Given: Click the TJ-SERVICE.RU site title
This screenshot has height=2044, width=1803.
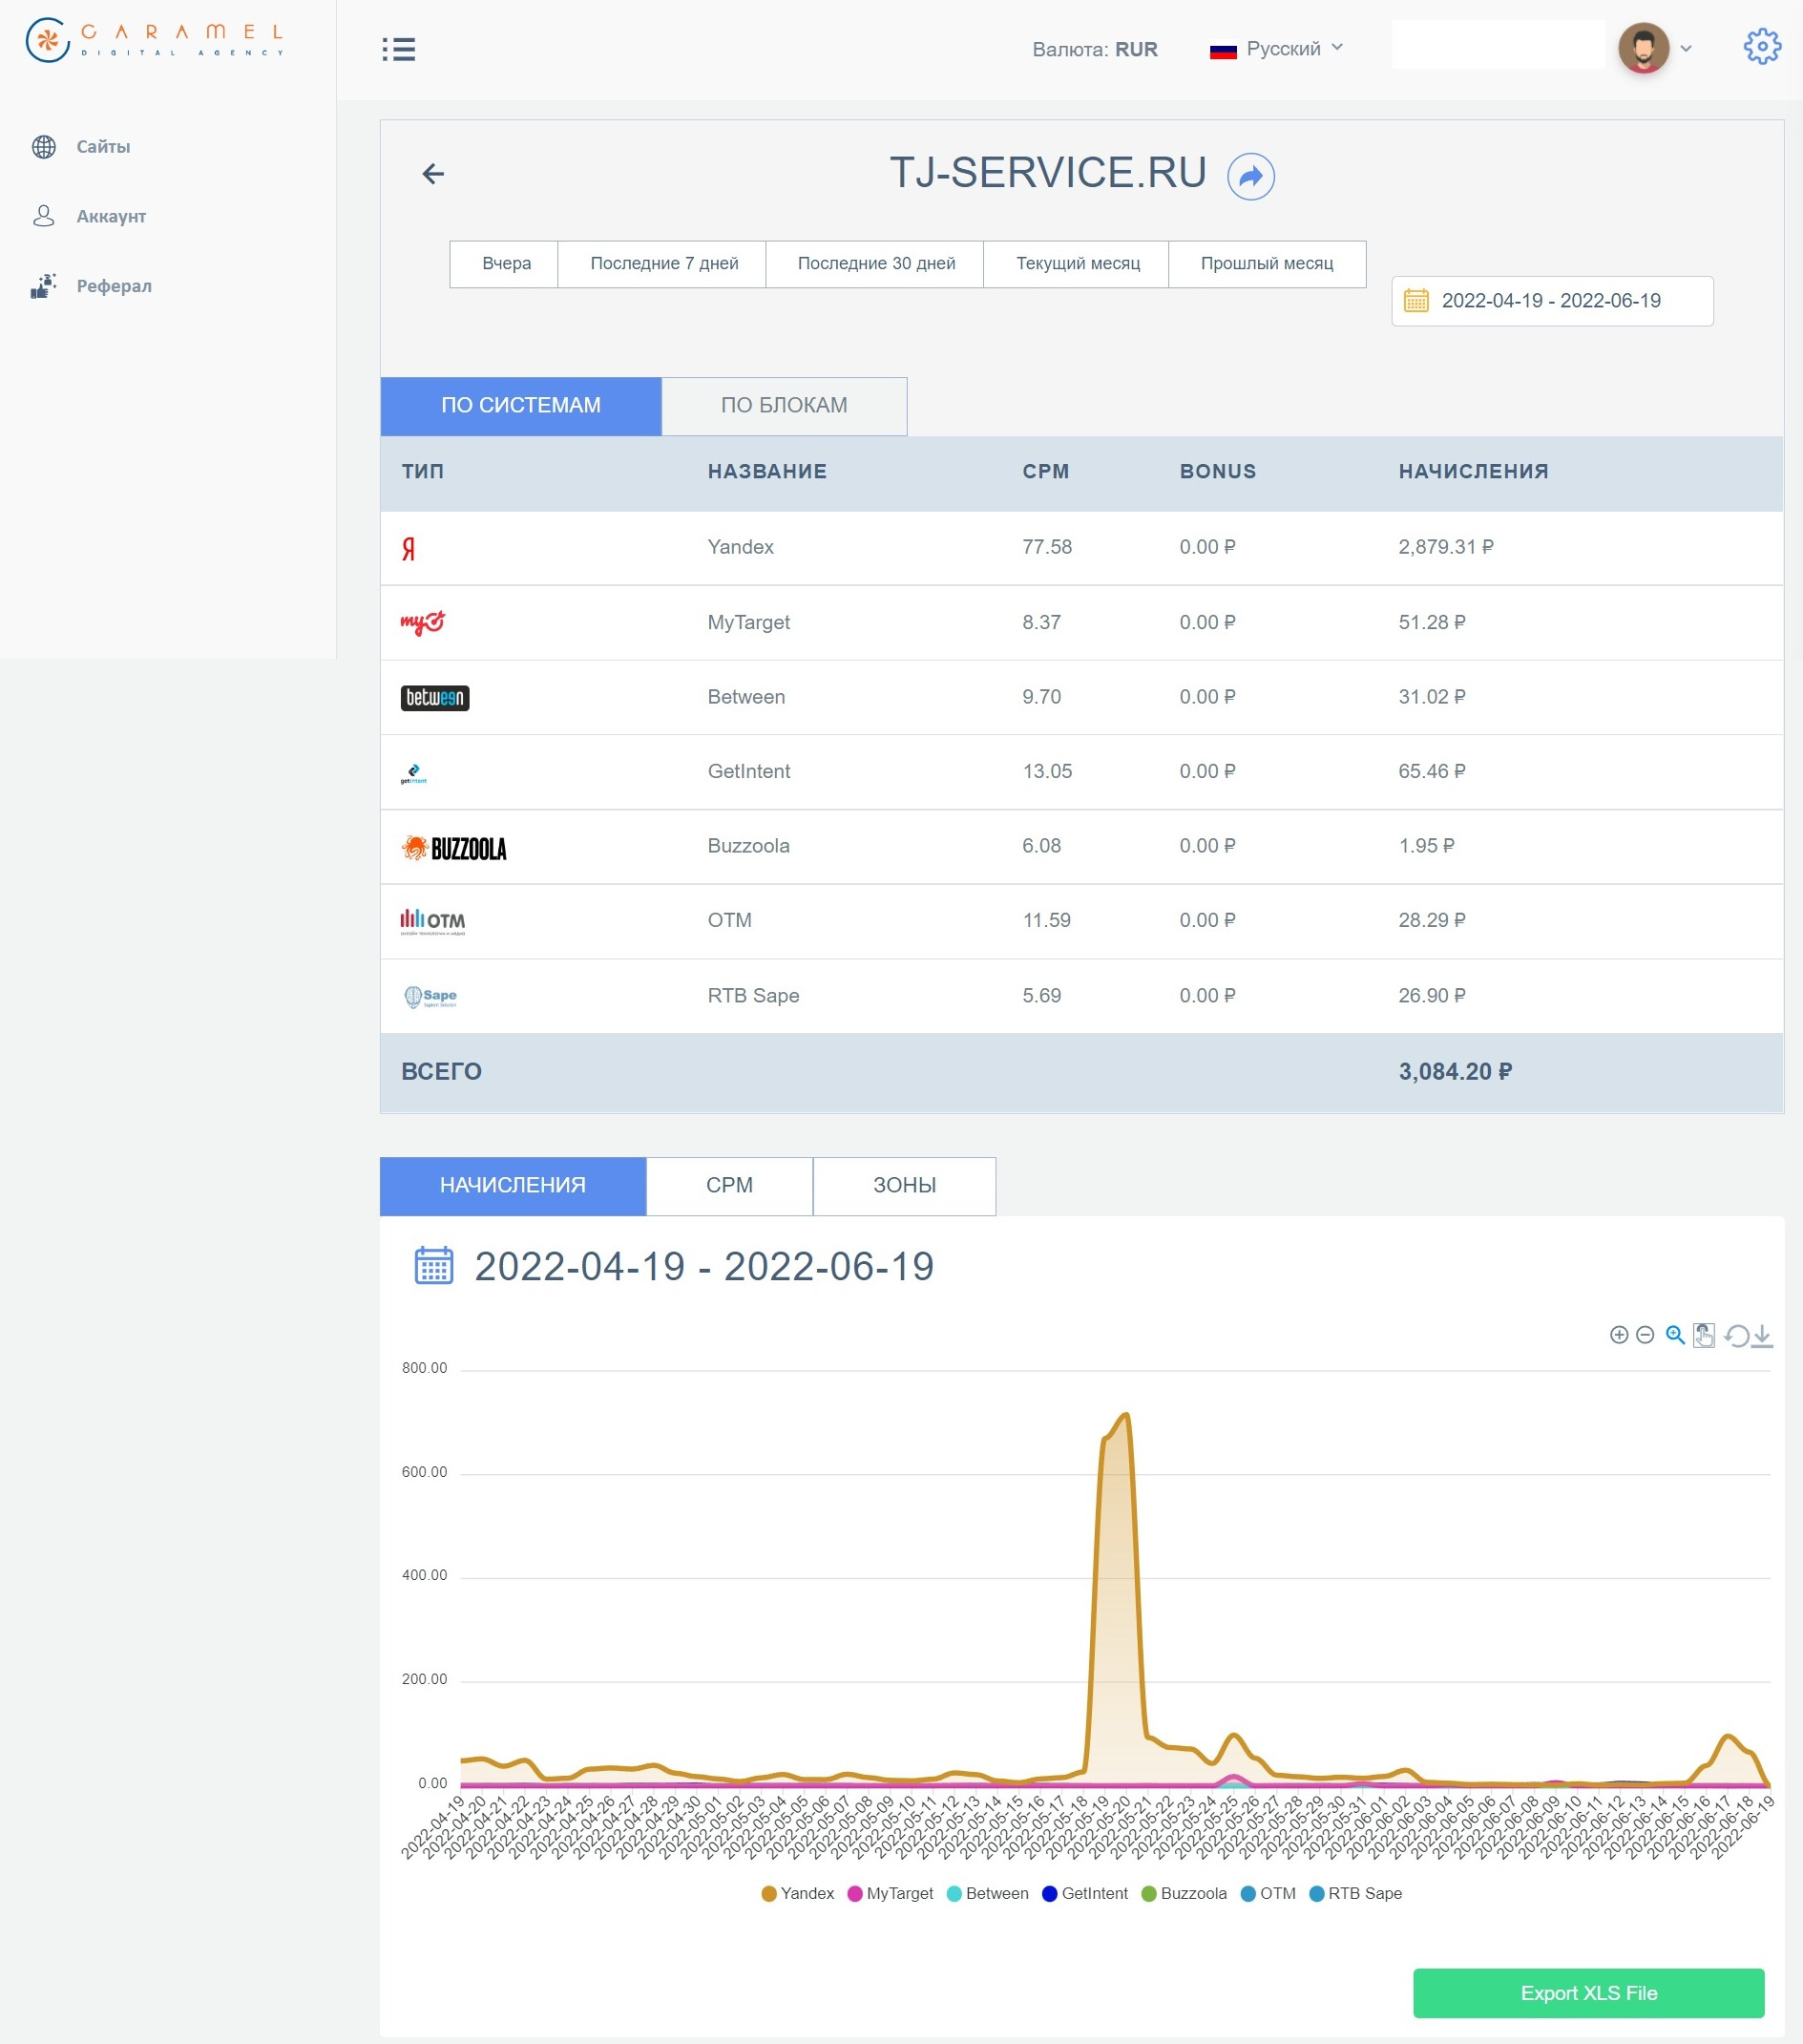Looking at the screenshot, I should point(1048,173).
